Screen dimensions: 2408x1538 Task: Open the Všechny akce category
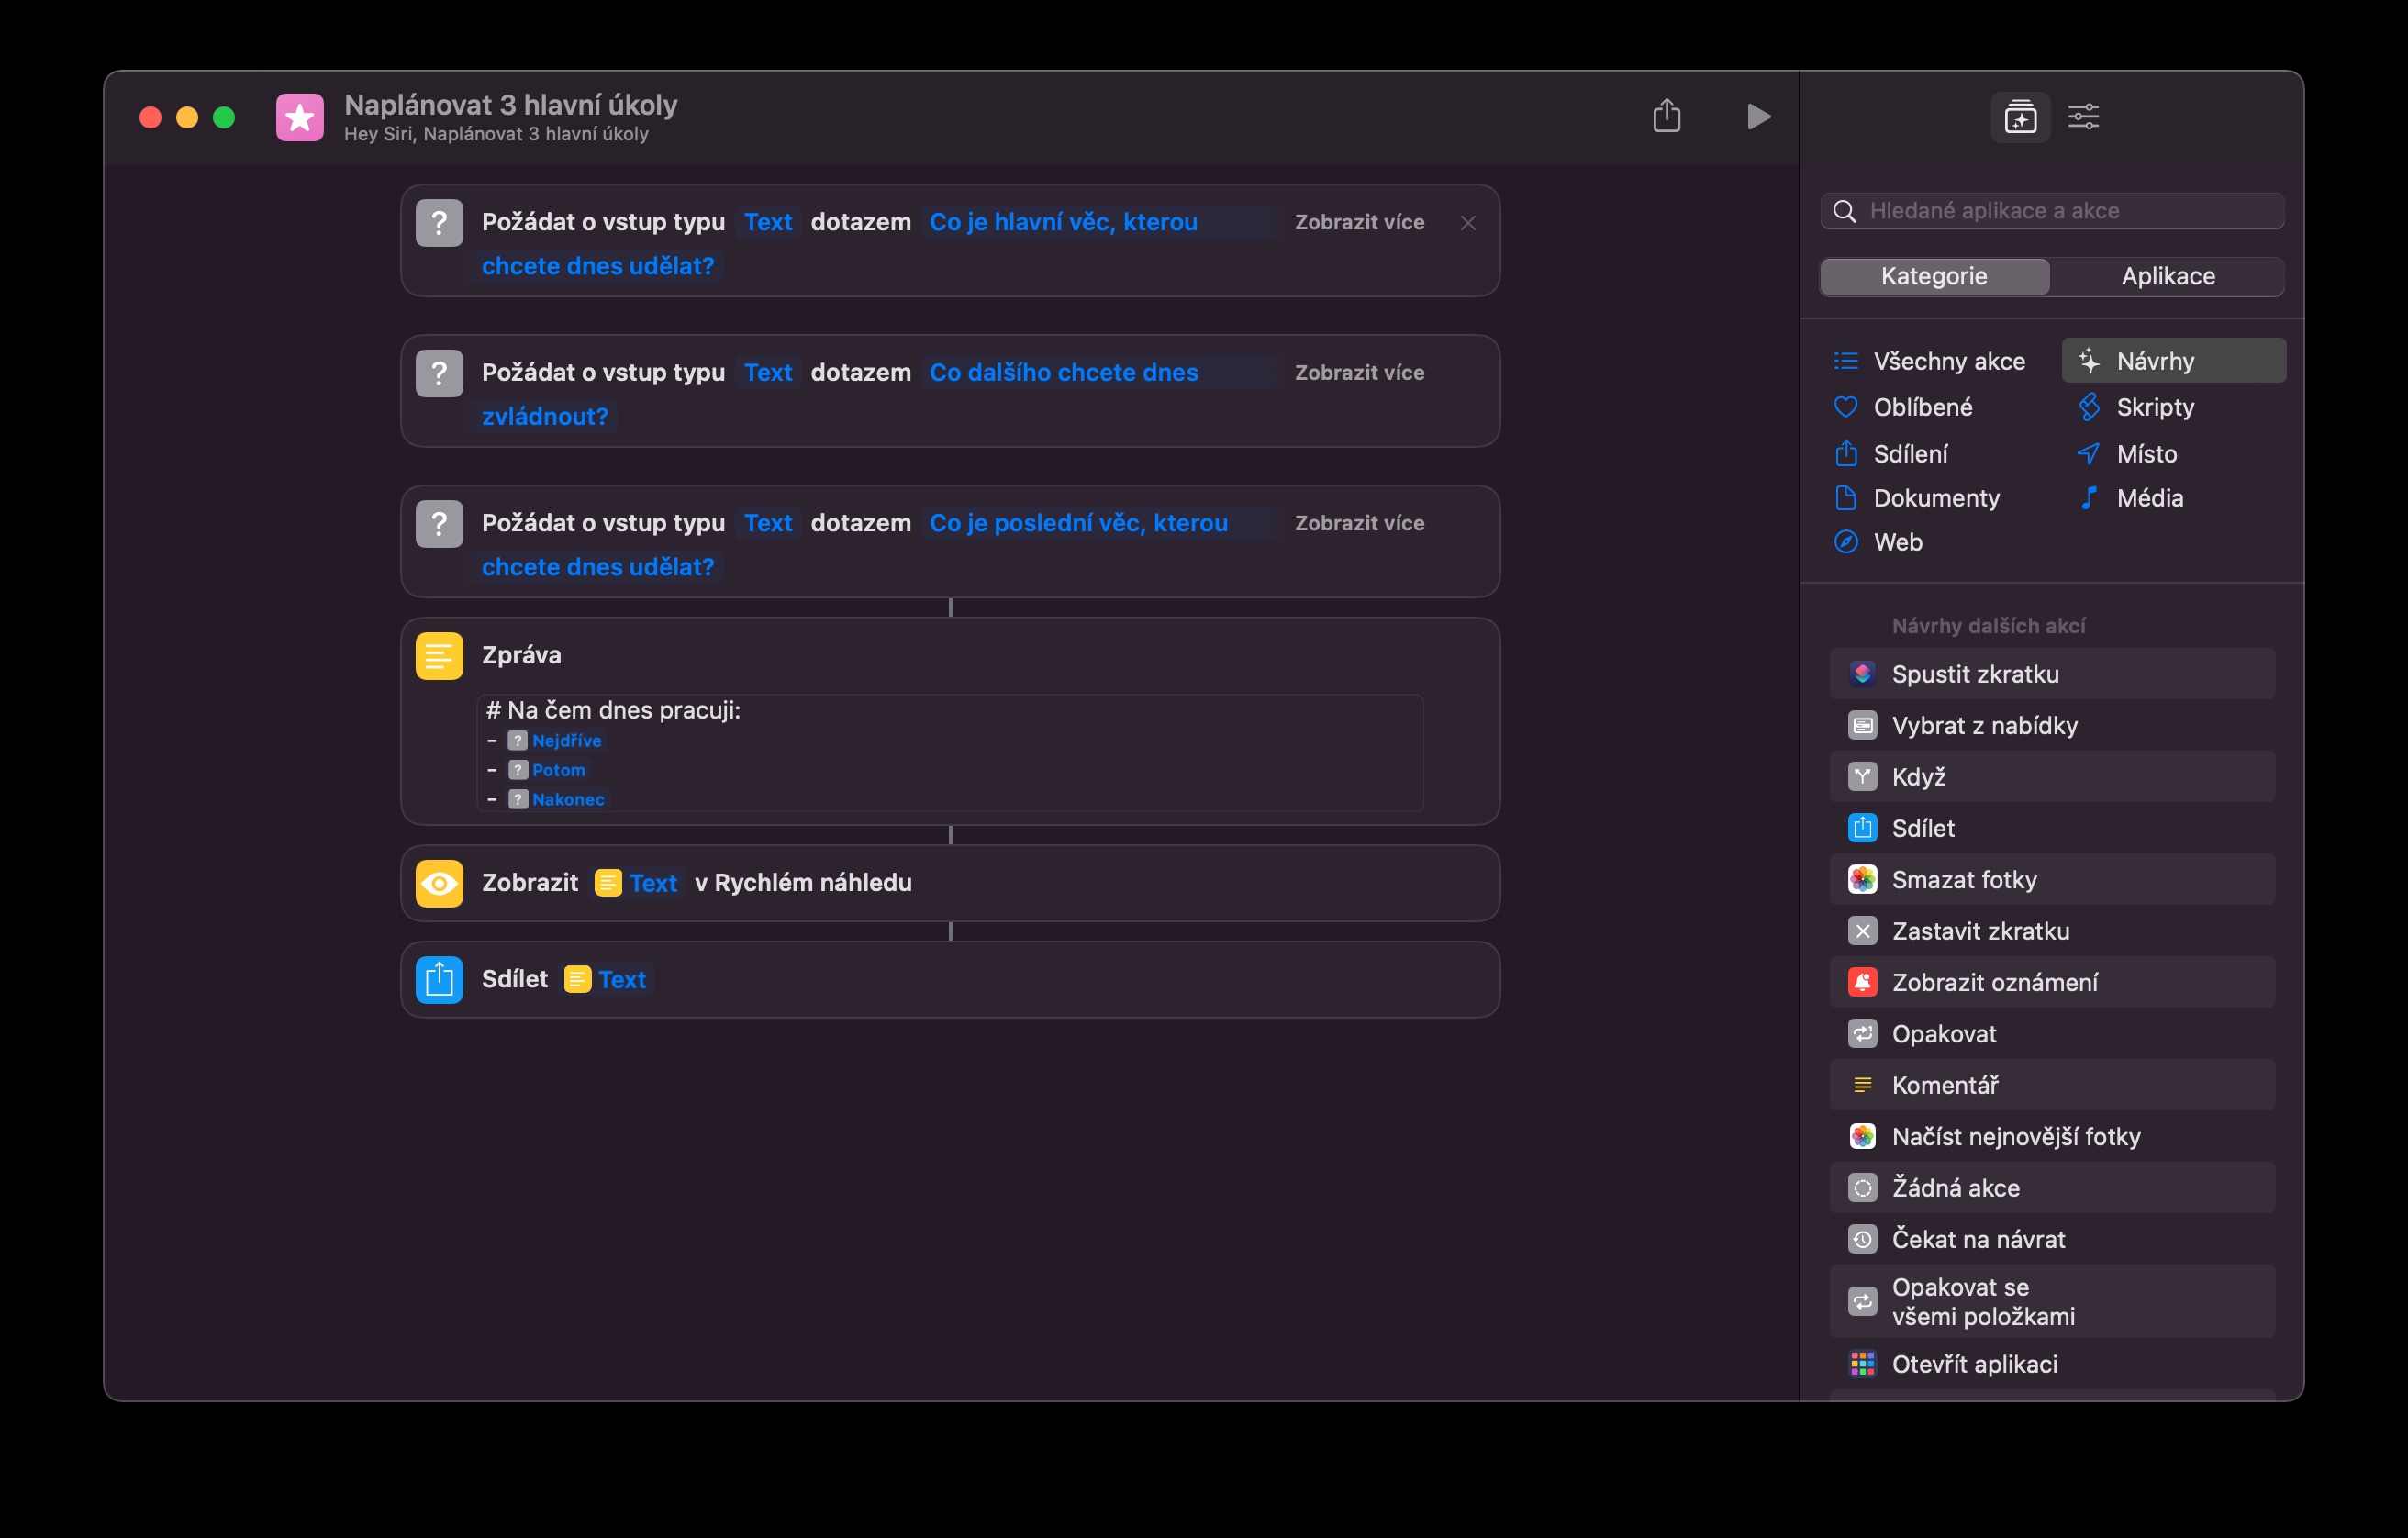click(1948, 361)
